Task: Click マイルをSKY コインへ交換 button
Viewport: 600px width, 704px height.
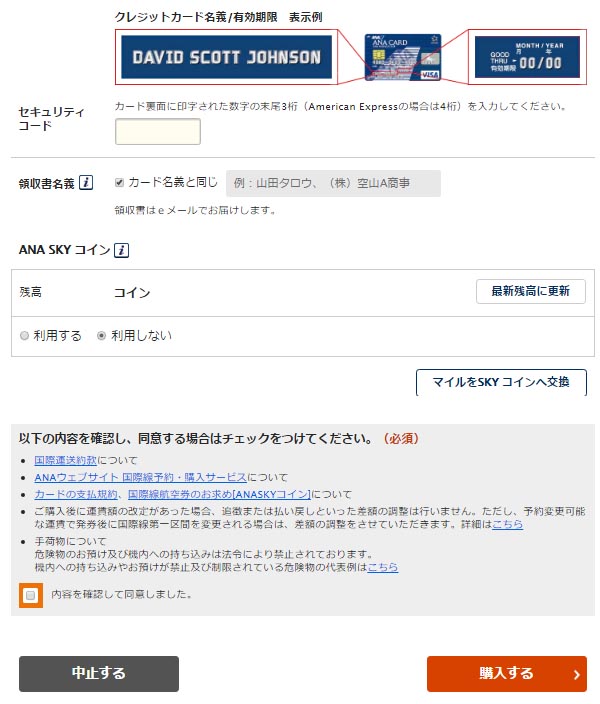Action: (x=501, y=382)
